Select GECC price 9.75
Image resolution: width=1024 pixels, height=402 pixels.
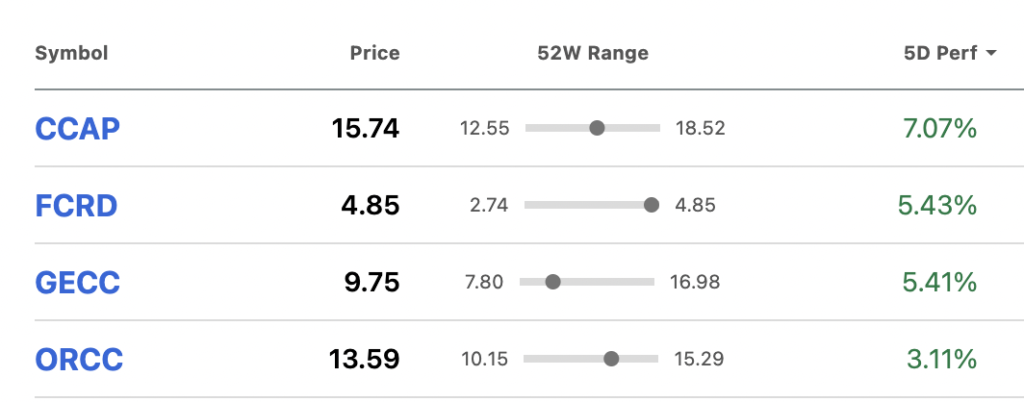click(x=372, y=283)
